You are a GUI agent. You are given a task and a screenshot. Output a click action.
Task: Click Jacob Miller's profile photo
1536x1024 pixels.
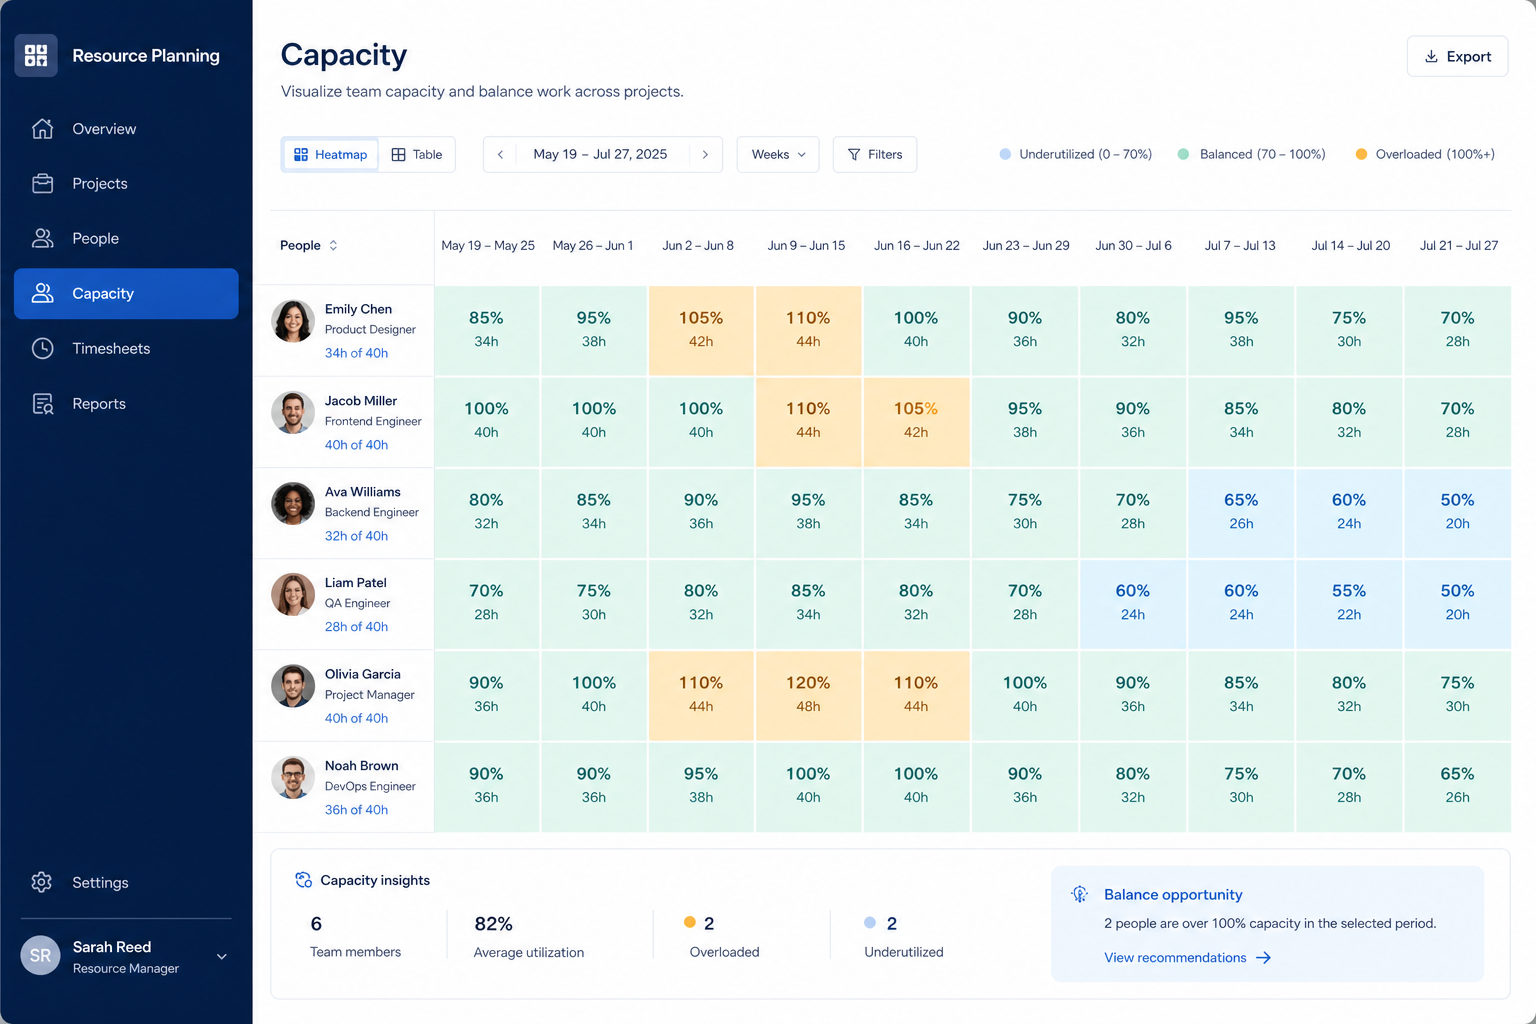[293, 412]
